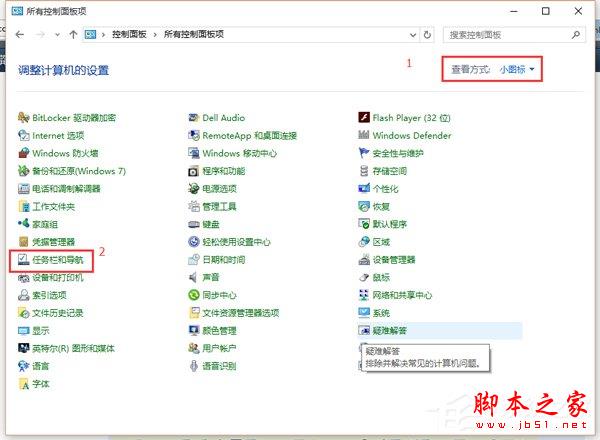Click 所有控制面板项 breadcrumb segment
The width and height of the screenshot is (600, 440).
click(194, 34)
